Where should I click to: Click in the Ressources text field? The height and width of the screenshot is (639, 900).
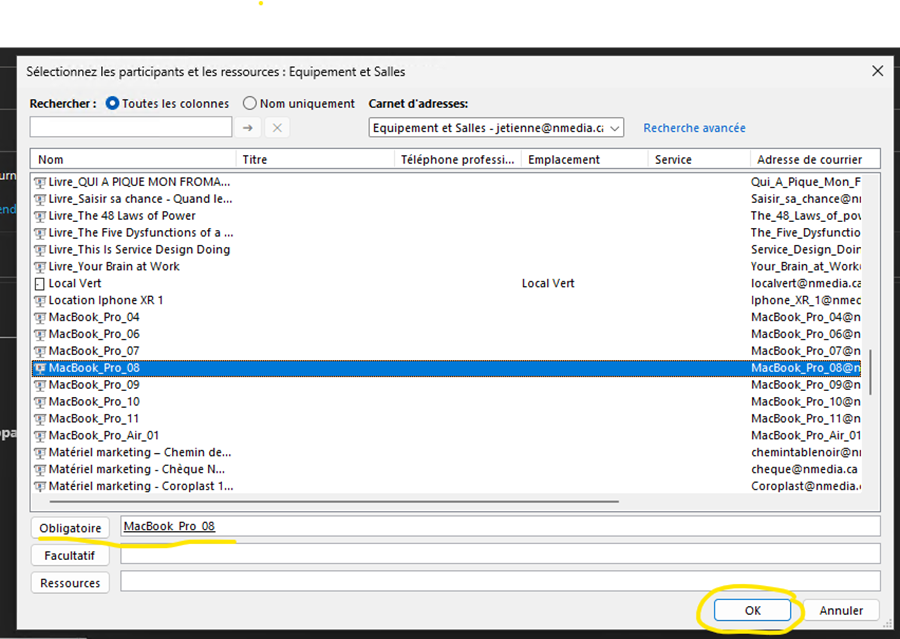pyautogui.click(x=500, y=581)
